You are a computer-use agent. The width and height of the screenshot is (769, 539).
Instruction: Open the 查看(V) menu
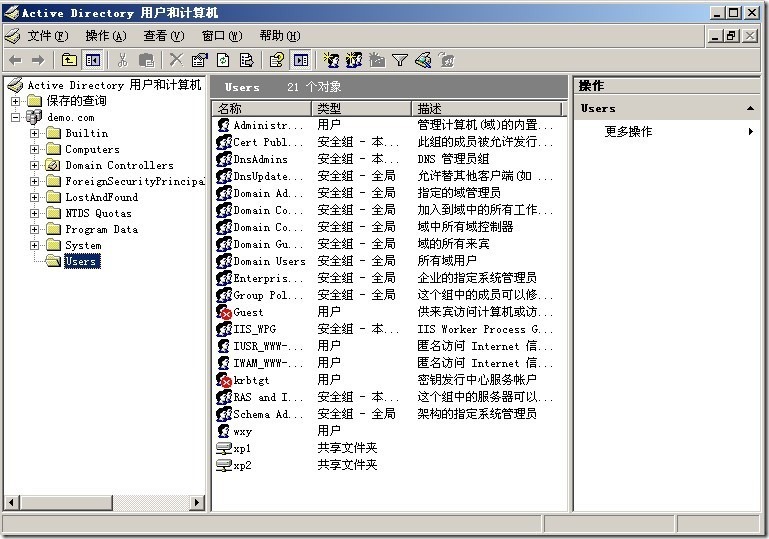(x=163, y=36)
